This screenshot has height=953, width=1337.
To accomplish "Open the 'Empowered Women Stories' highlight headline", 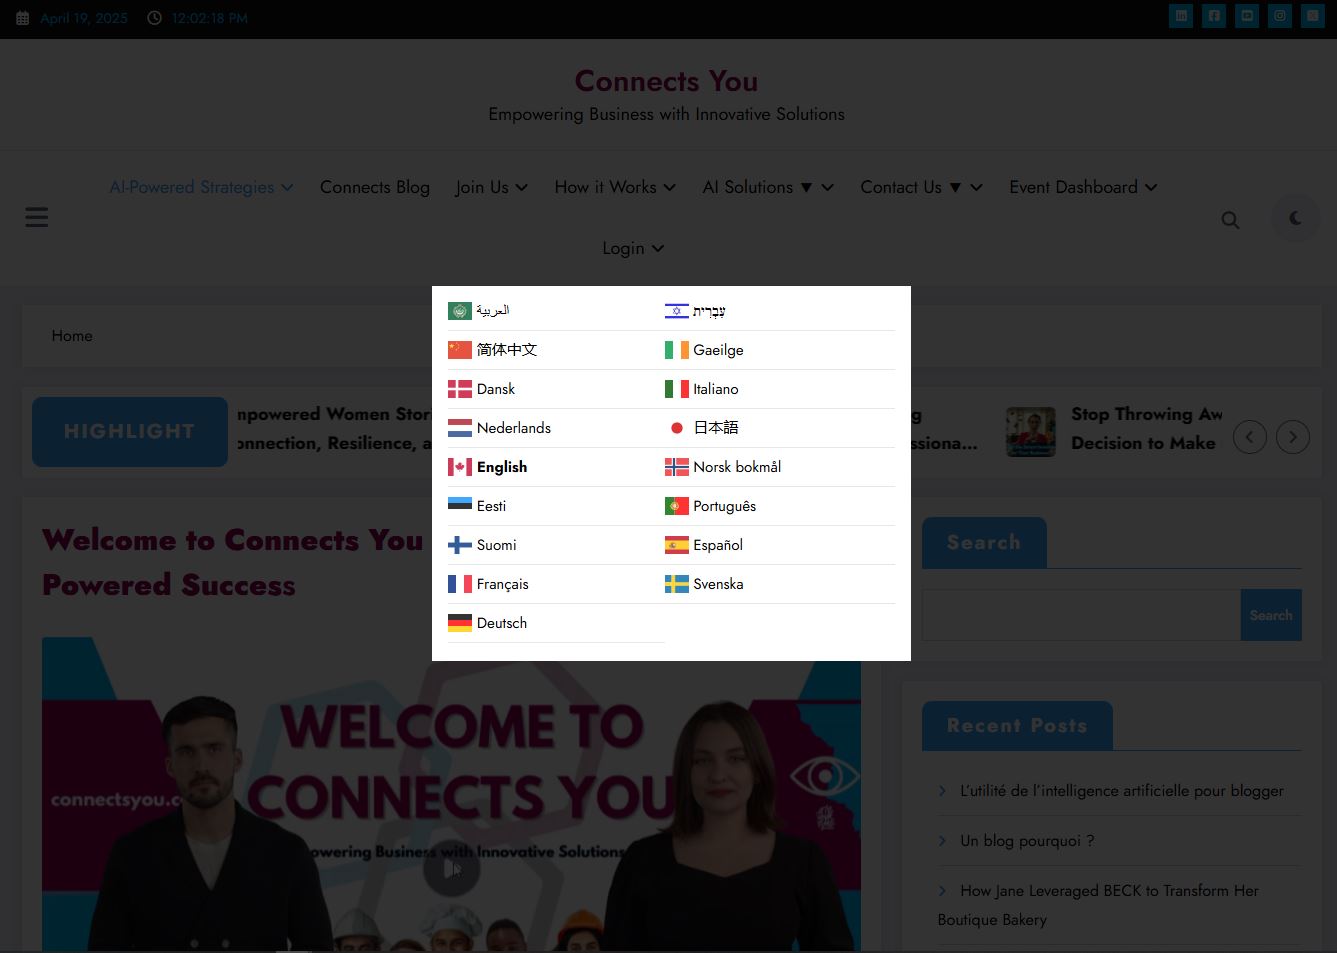I will [x=335, y=428].
